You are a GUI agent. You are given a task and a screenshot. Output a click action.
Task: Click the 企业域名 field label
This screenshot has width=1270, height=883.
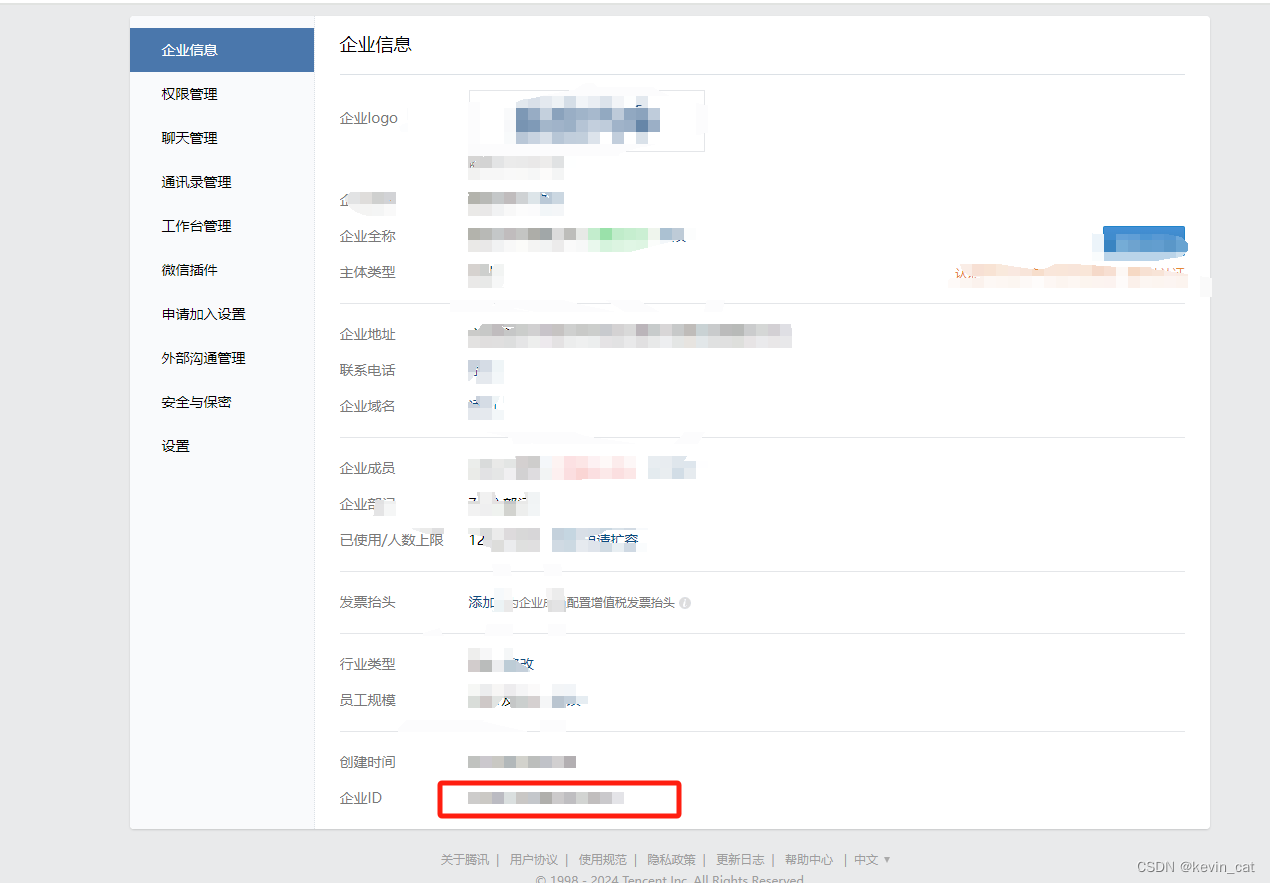368,406
